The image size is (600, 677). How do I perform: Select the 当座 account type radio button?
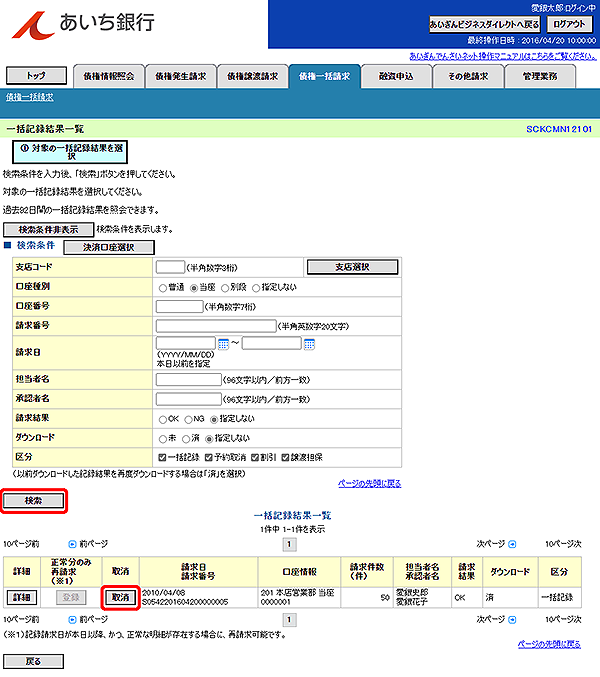tap(194, 288)
